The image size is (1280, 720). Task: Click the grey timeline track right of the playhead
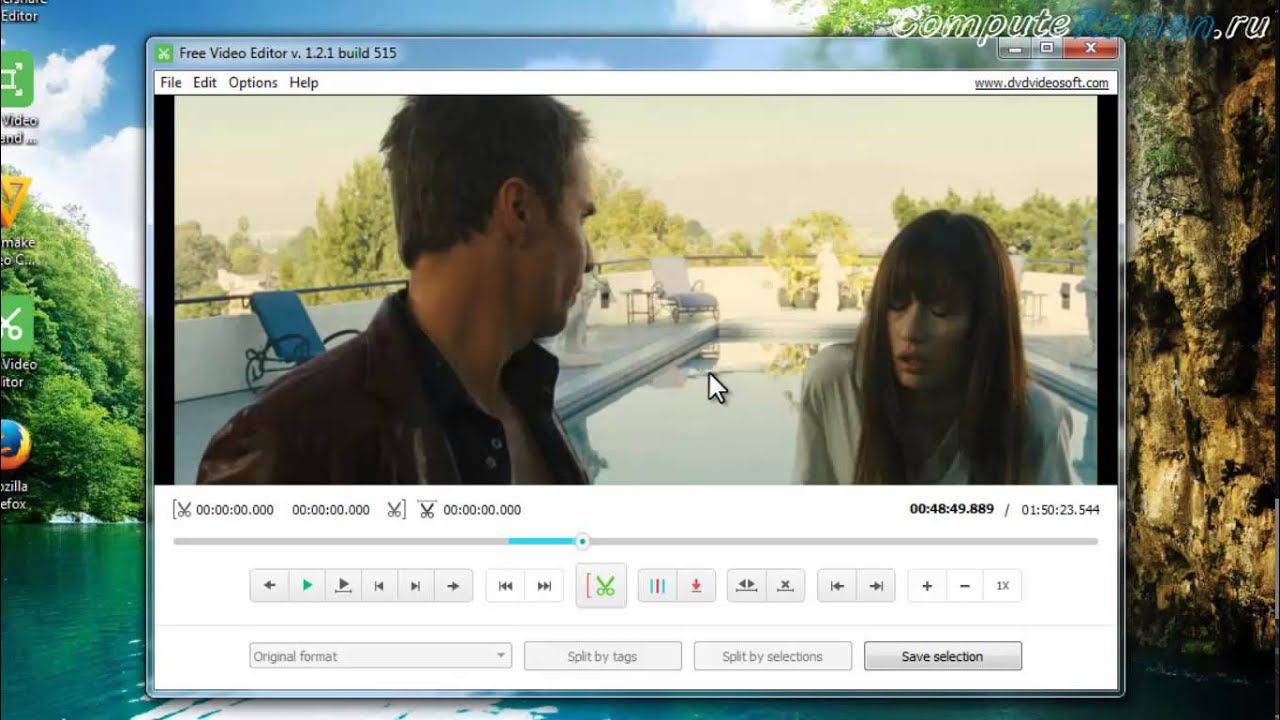pos(843,541)
